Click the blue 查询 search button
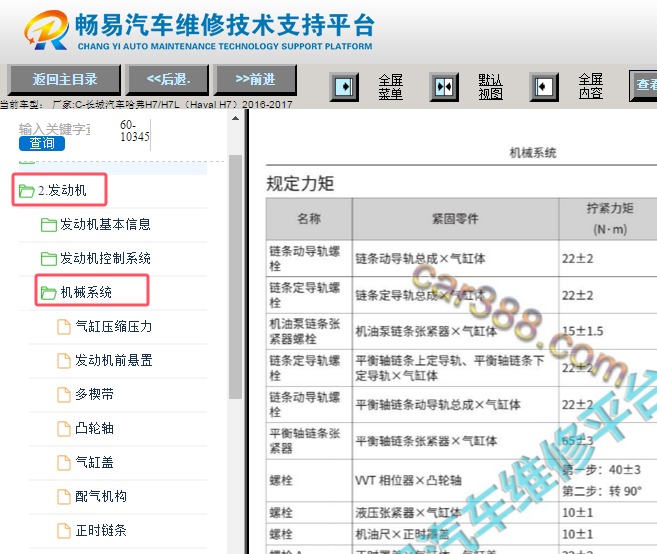Viewport: 657px width, 554px height. click(42, 143)
